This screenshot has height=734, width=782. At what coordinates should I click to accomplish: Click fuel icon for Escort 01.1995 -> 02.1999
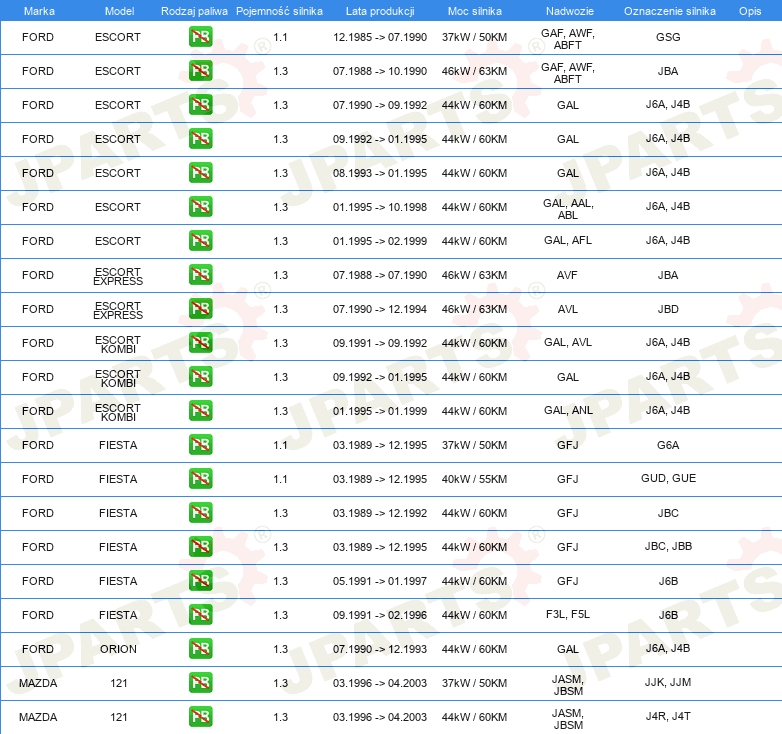click(x=200, y=240)
